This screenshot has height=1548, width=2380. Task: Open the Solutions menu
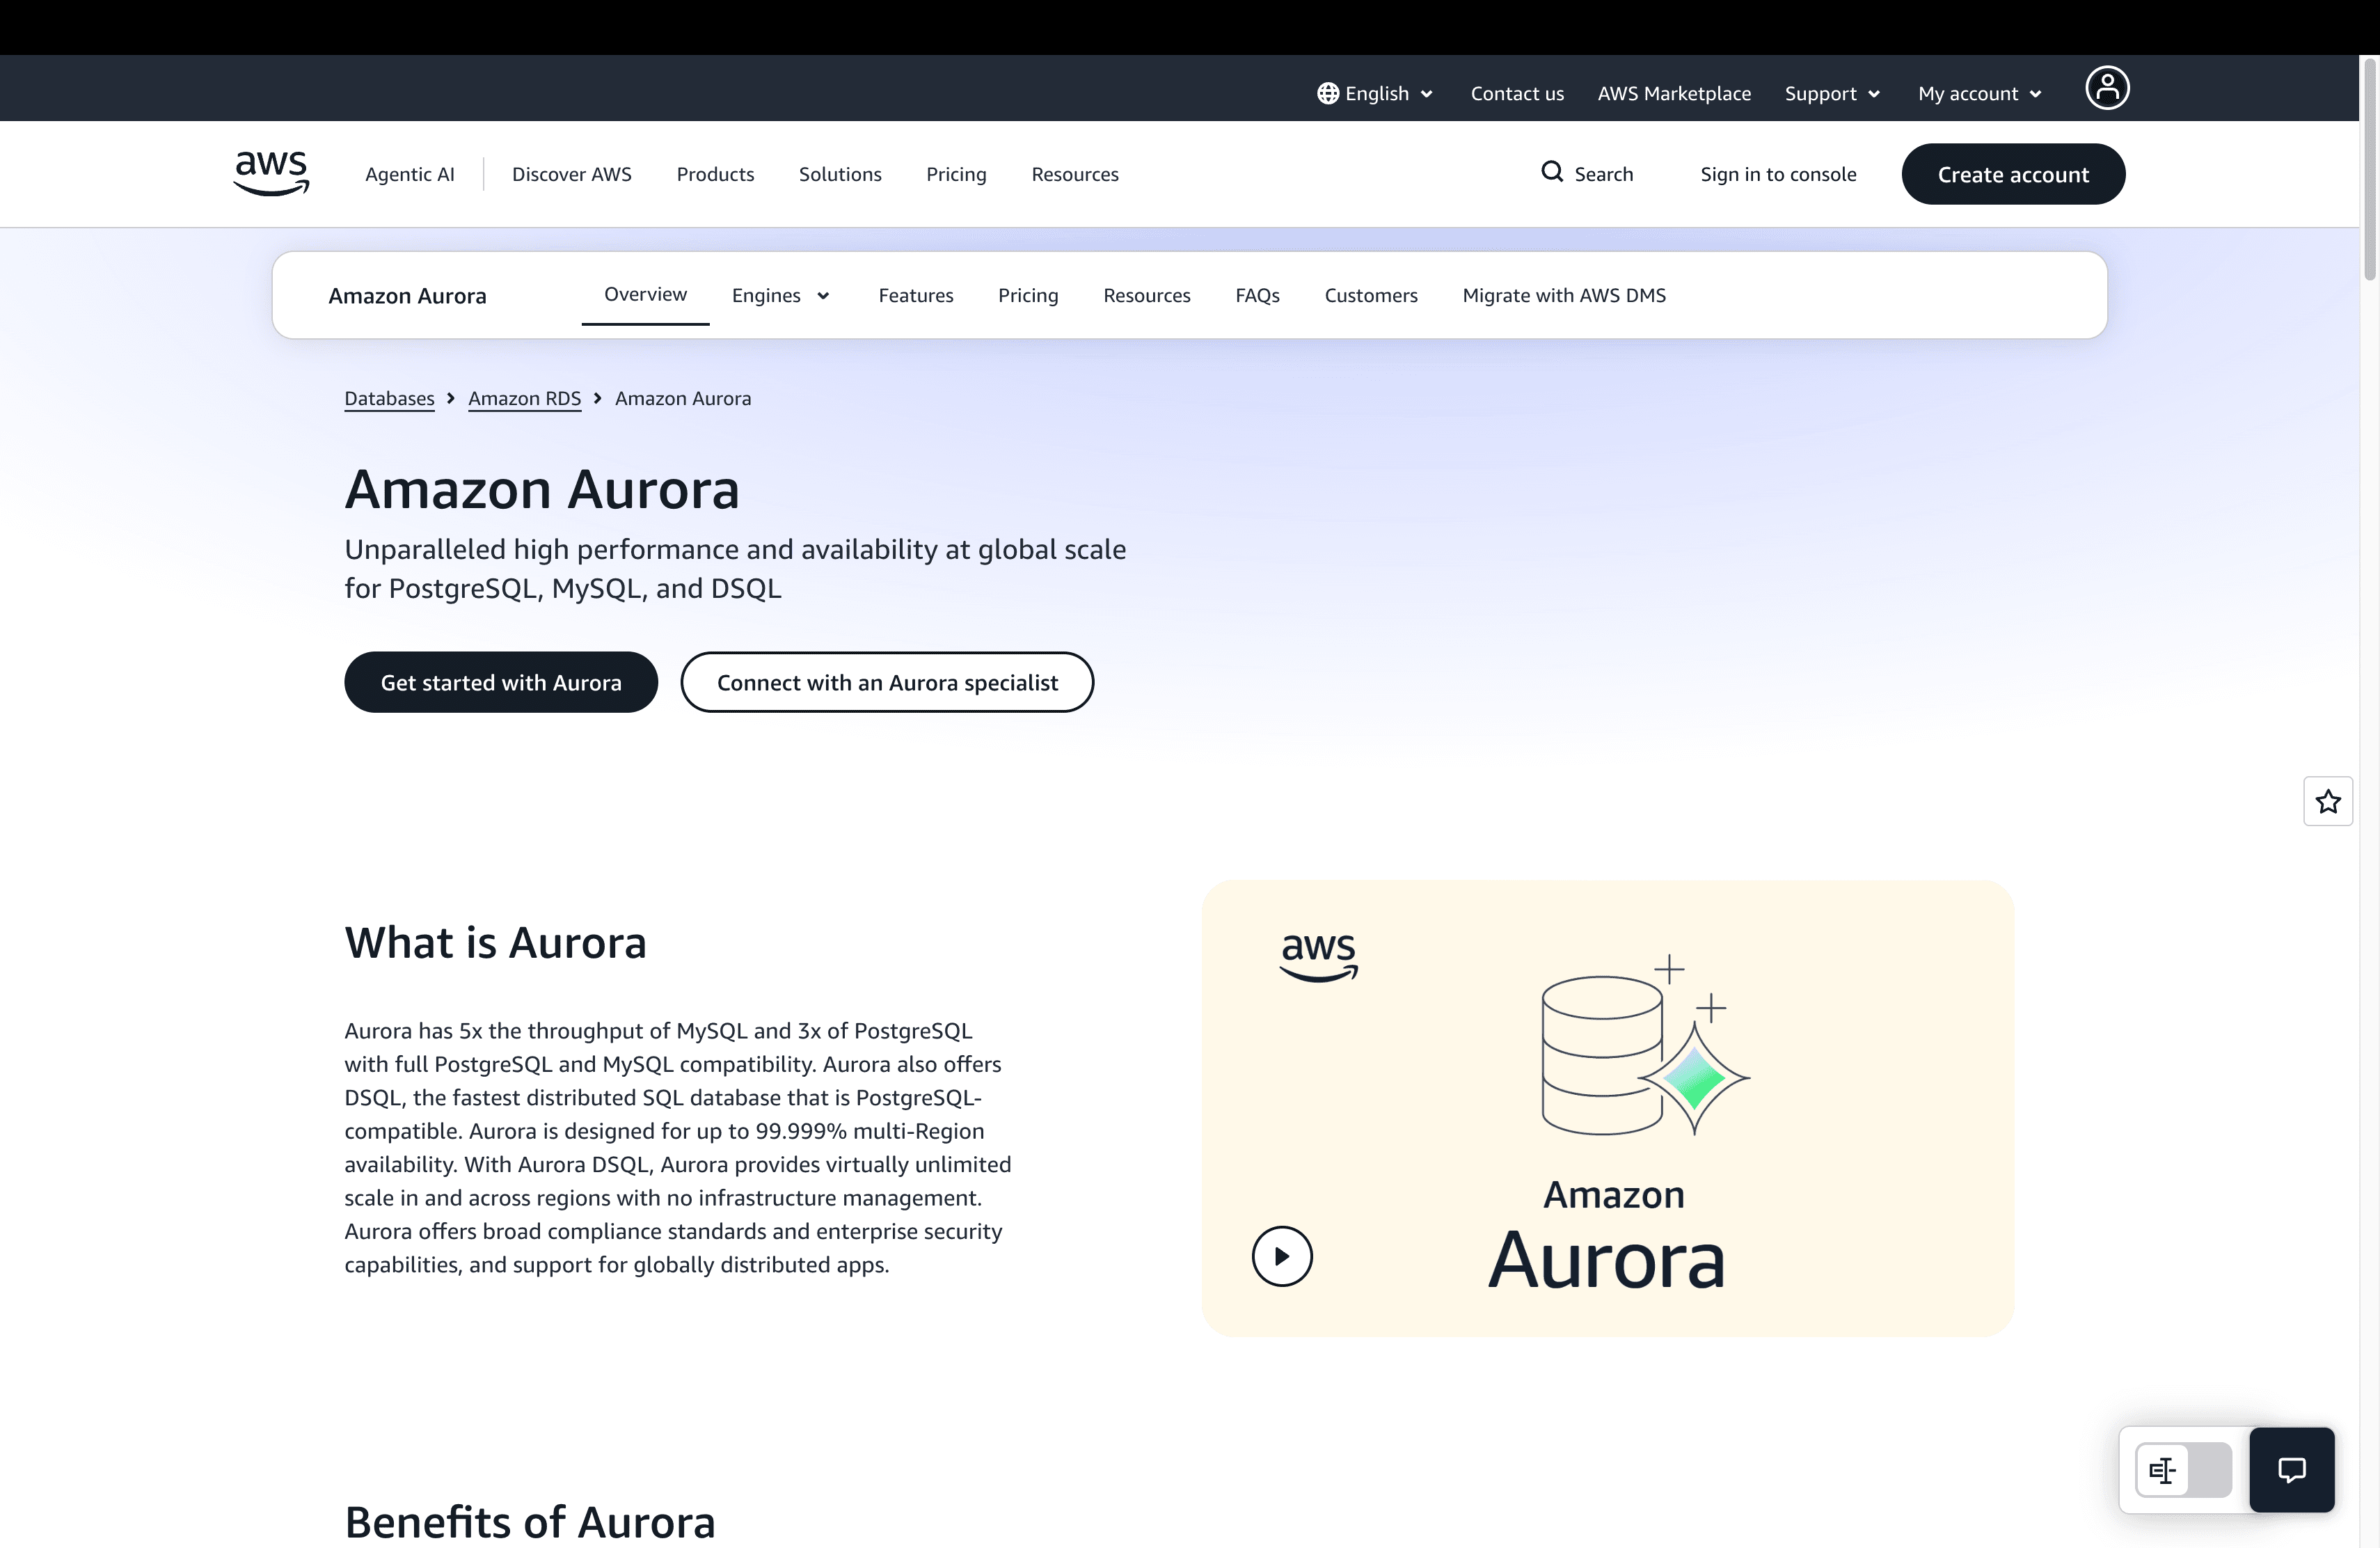tap(840, 174)
